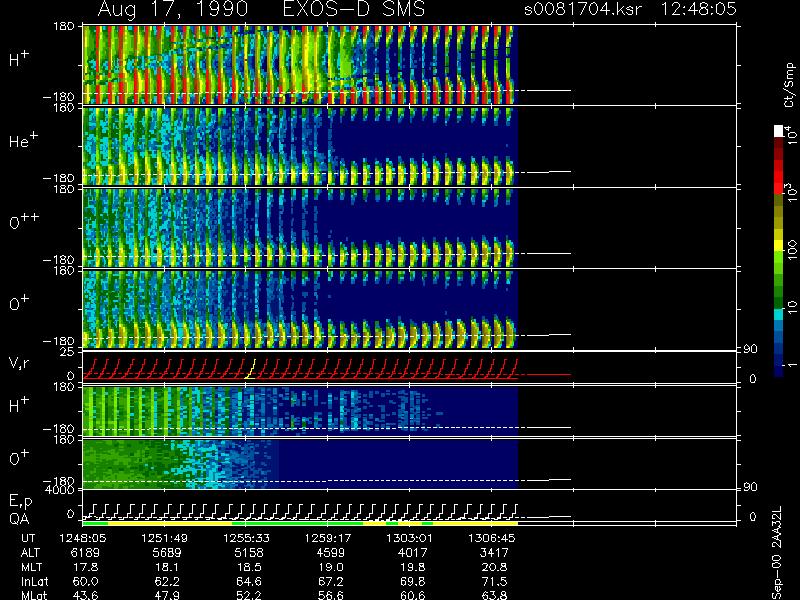
Task: Click the UT value '1306:45'
Action: (x=492, y=538)
